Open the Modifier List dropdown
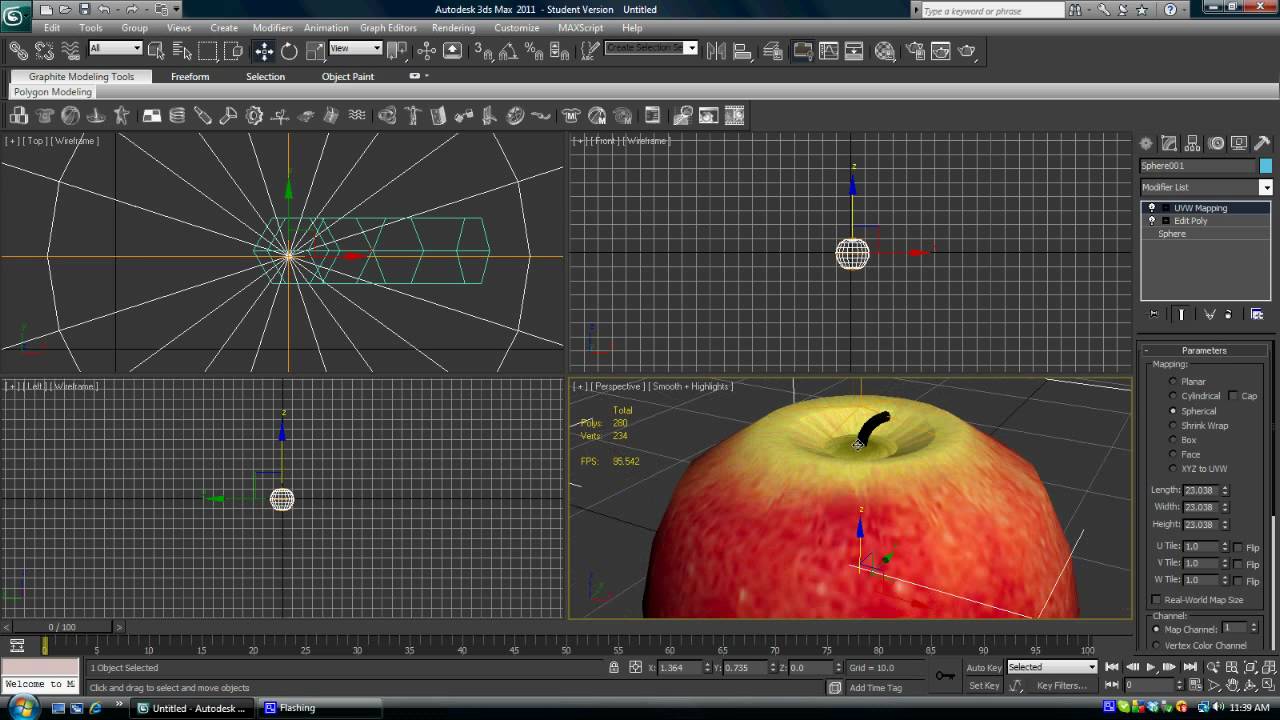1280x720 pixels. (1265, 187)
